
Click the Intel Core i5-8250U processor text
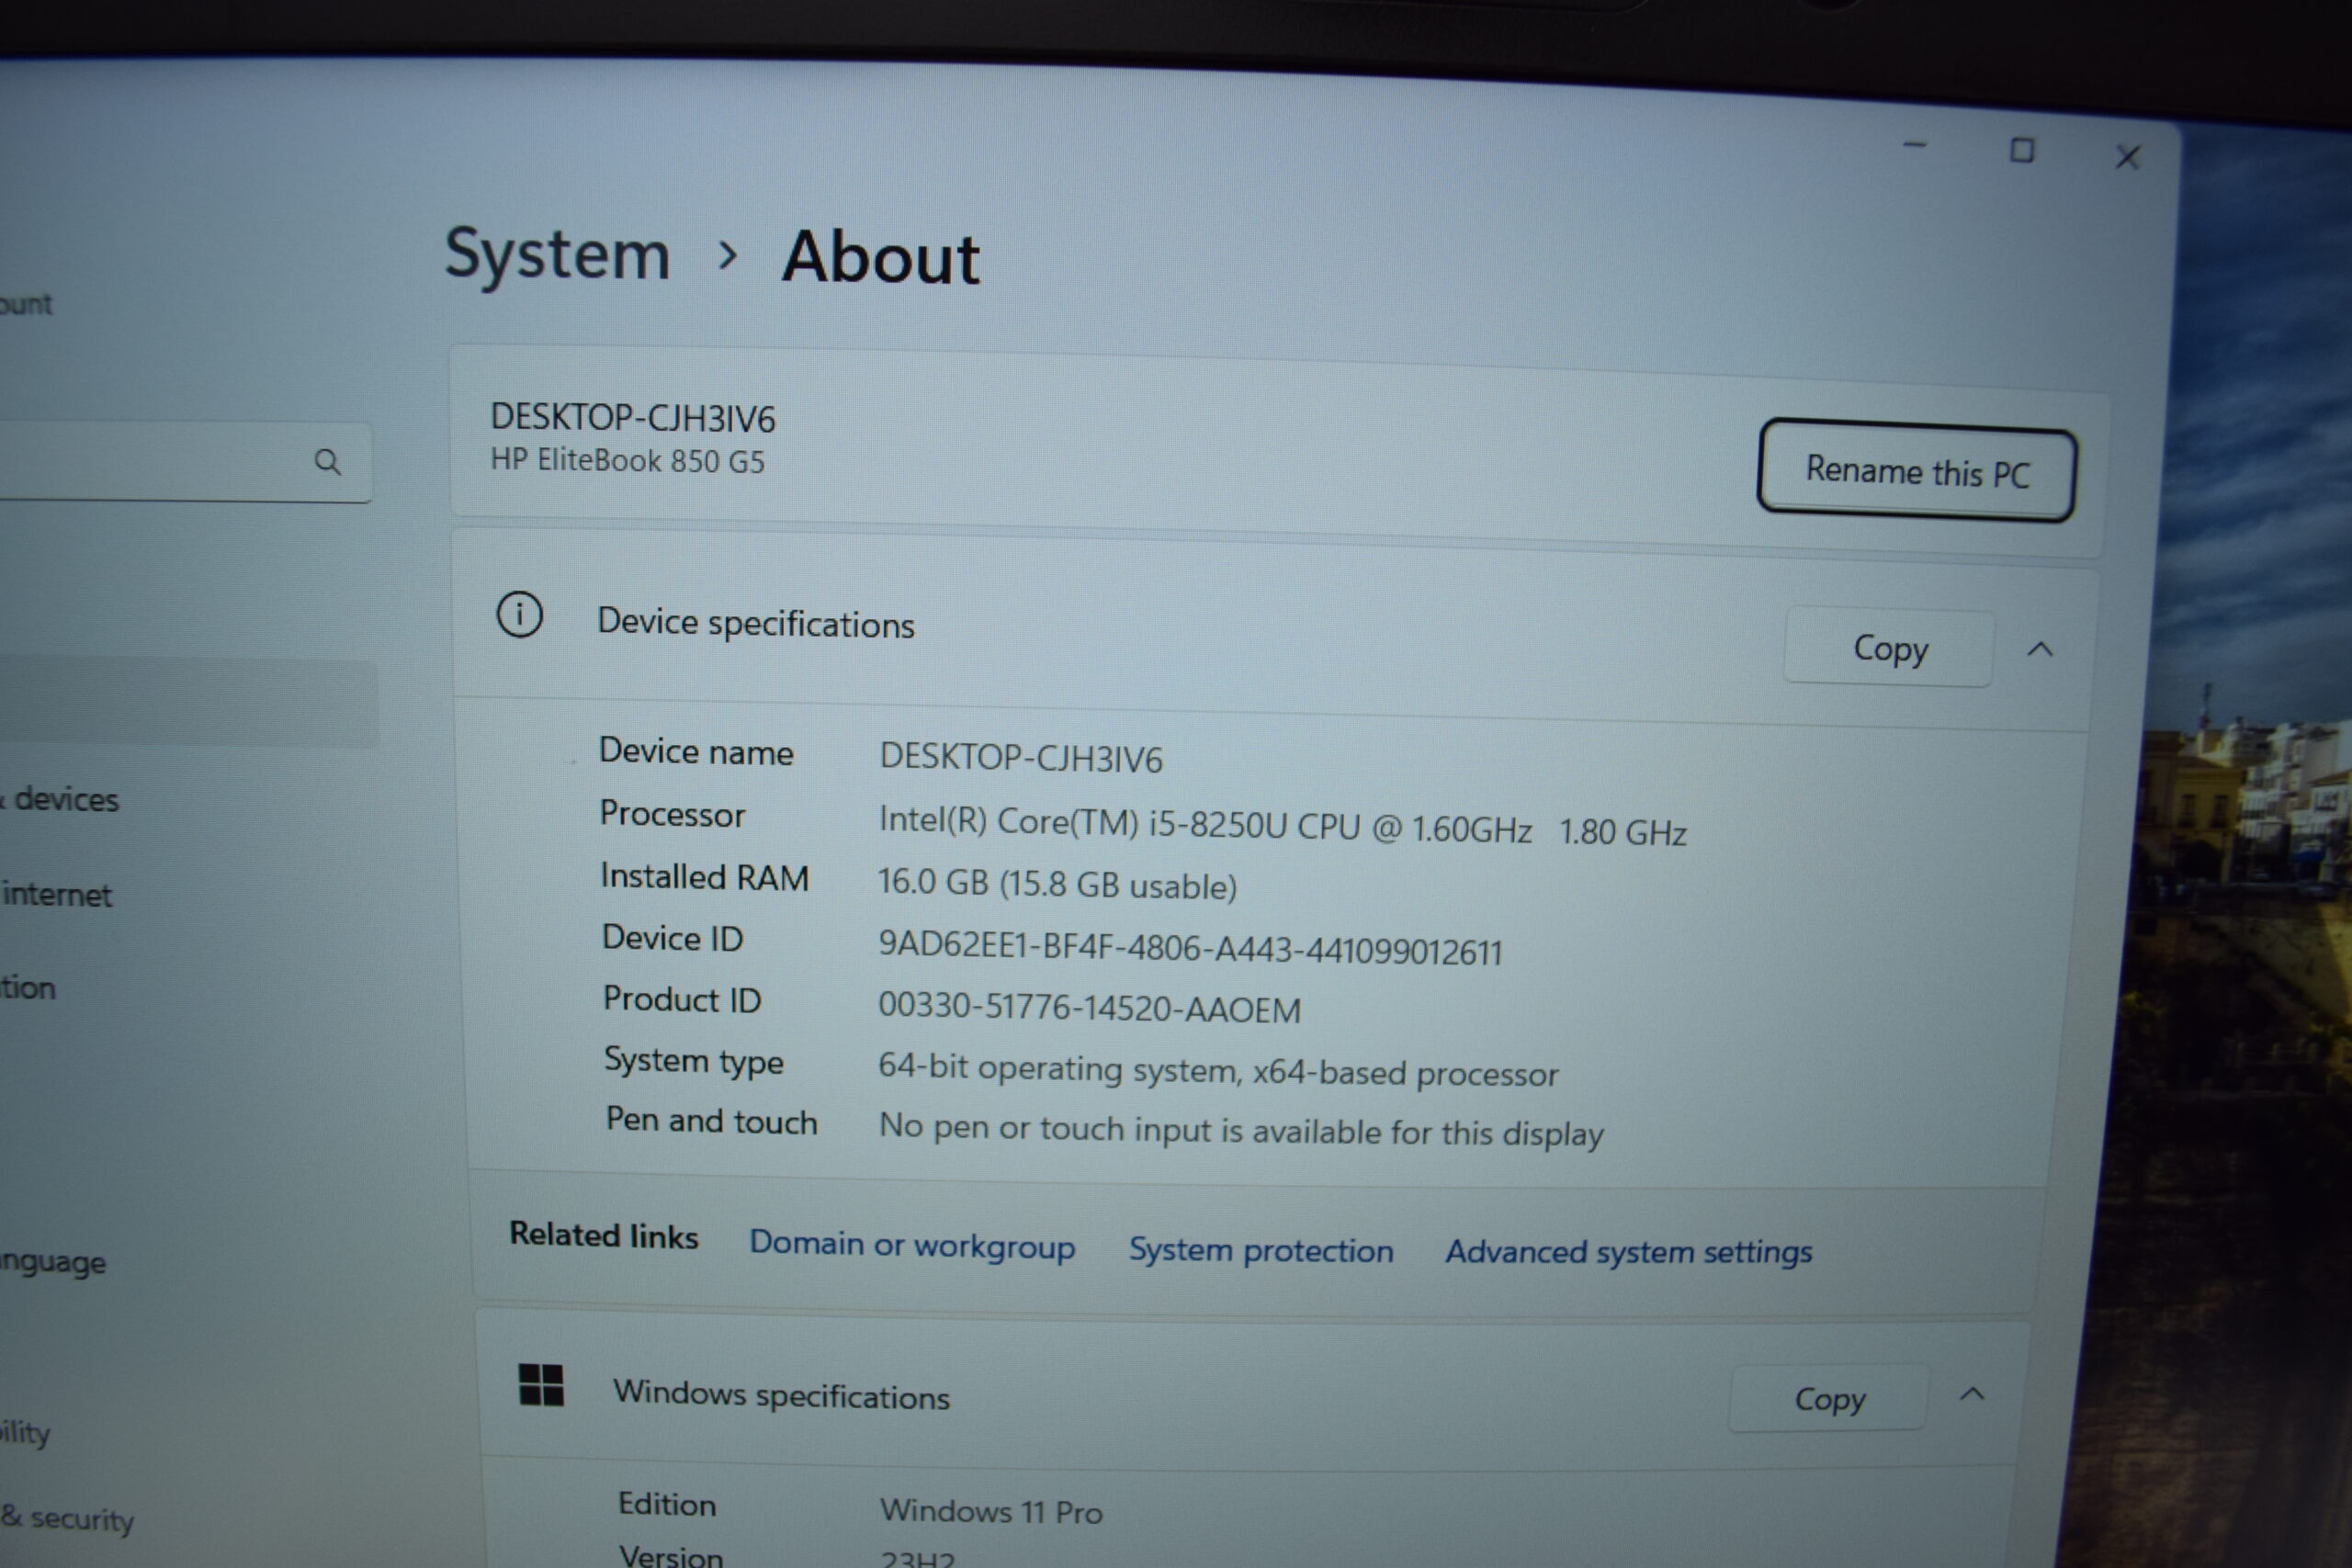[1282, 826]
